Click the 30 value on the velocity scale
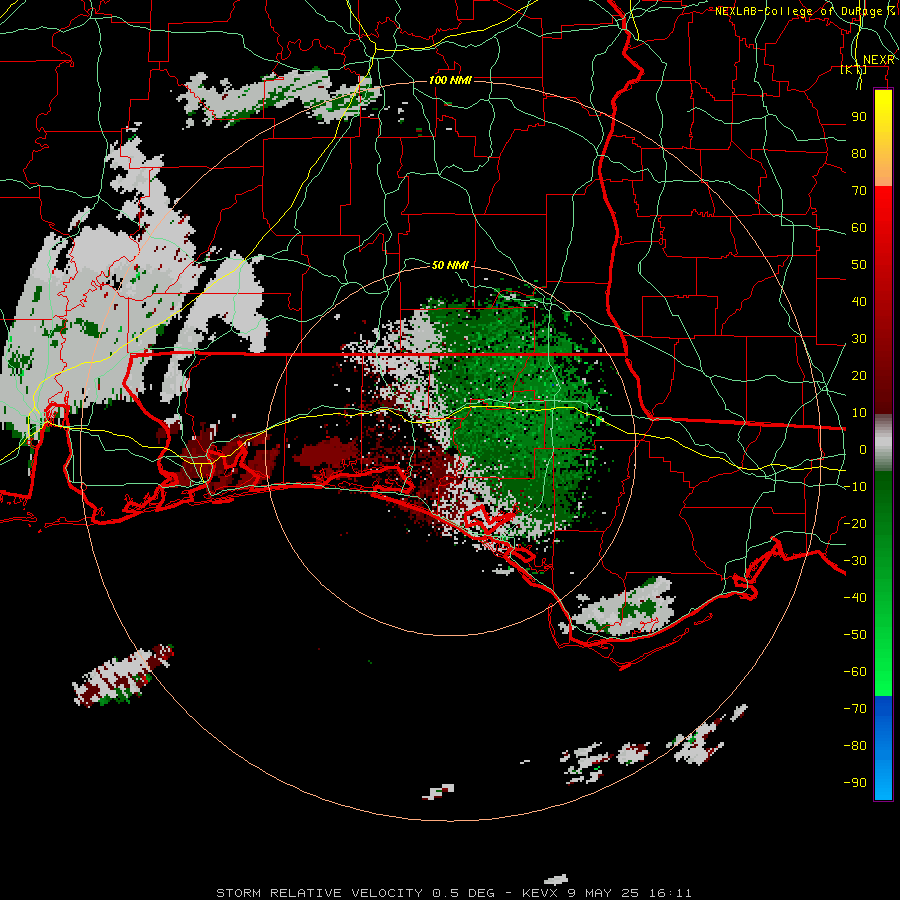 pos(859,339)
